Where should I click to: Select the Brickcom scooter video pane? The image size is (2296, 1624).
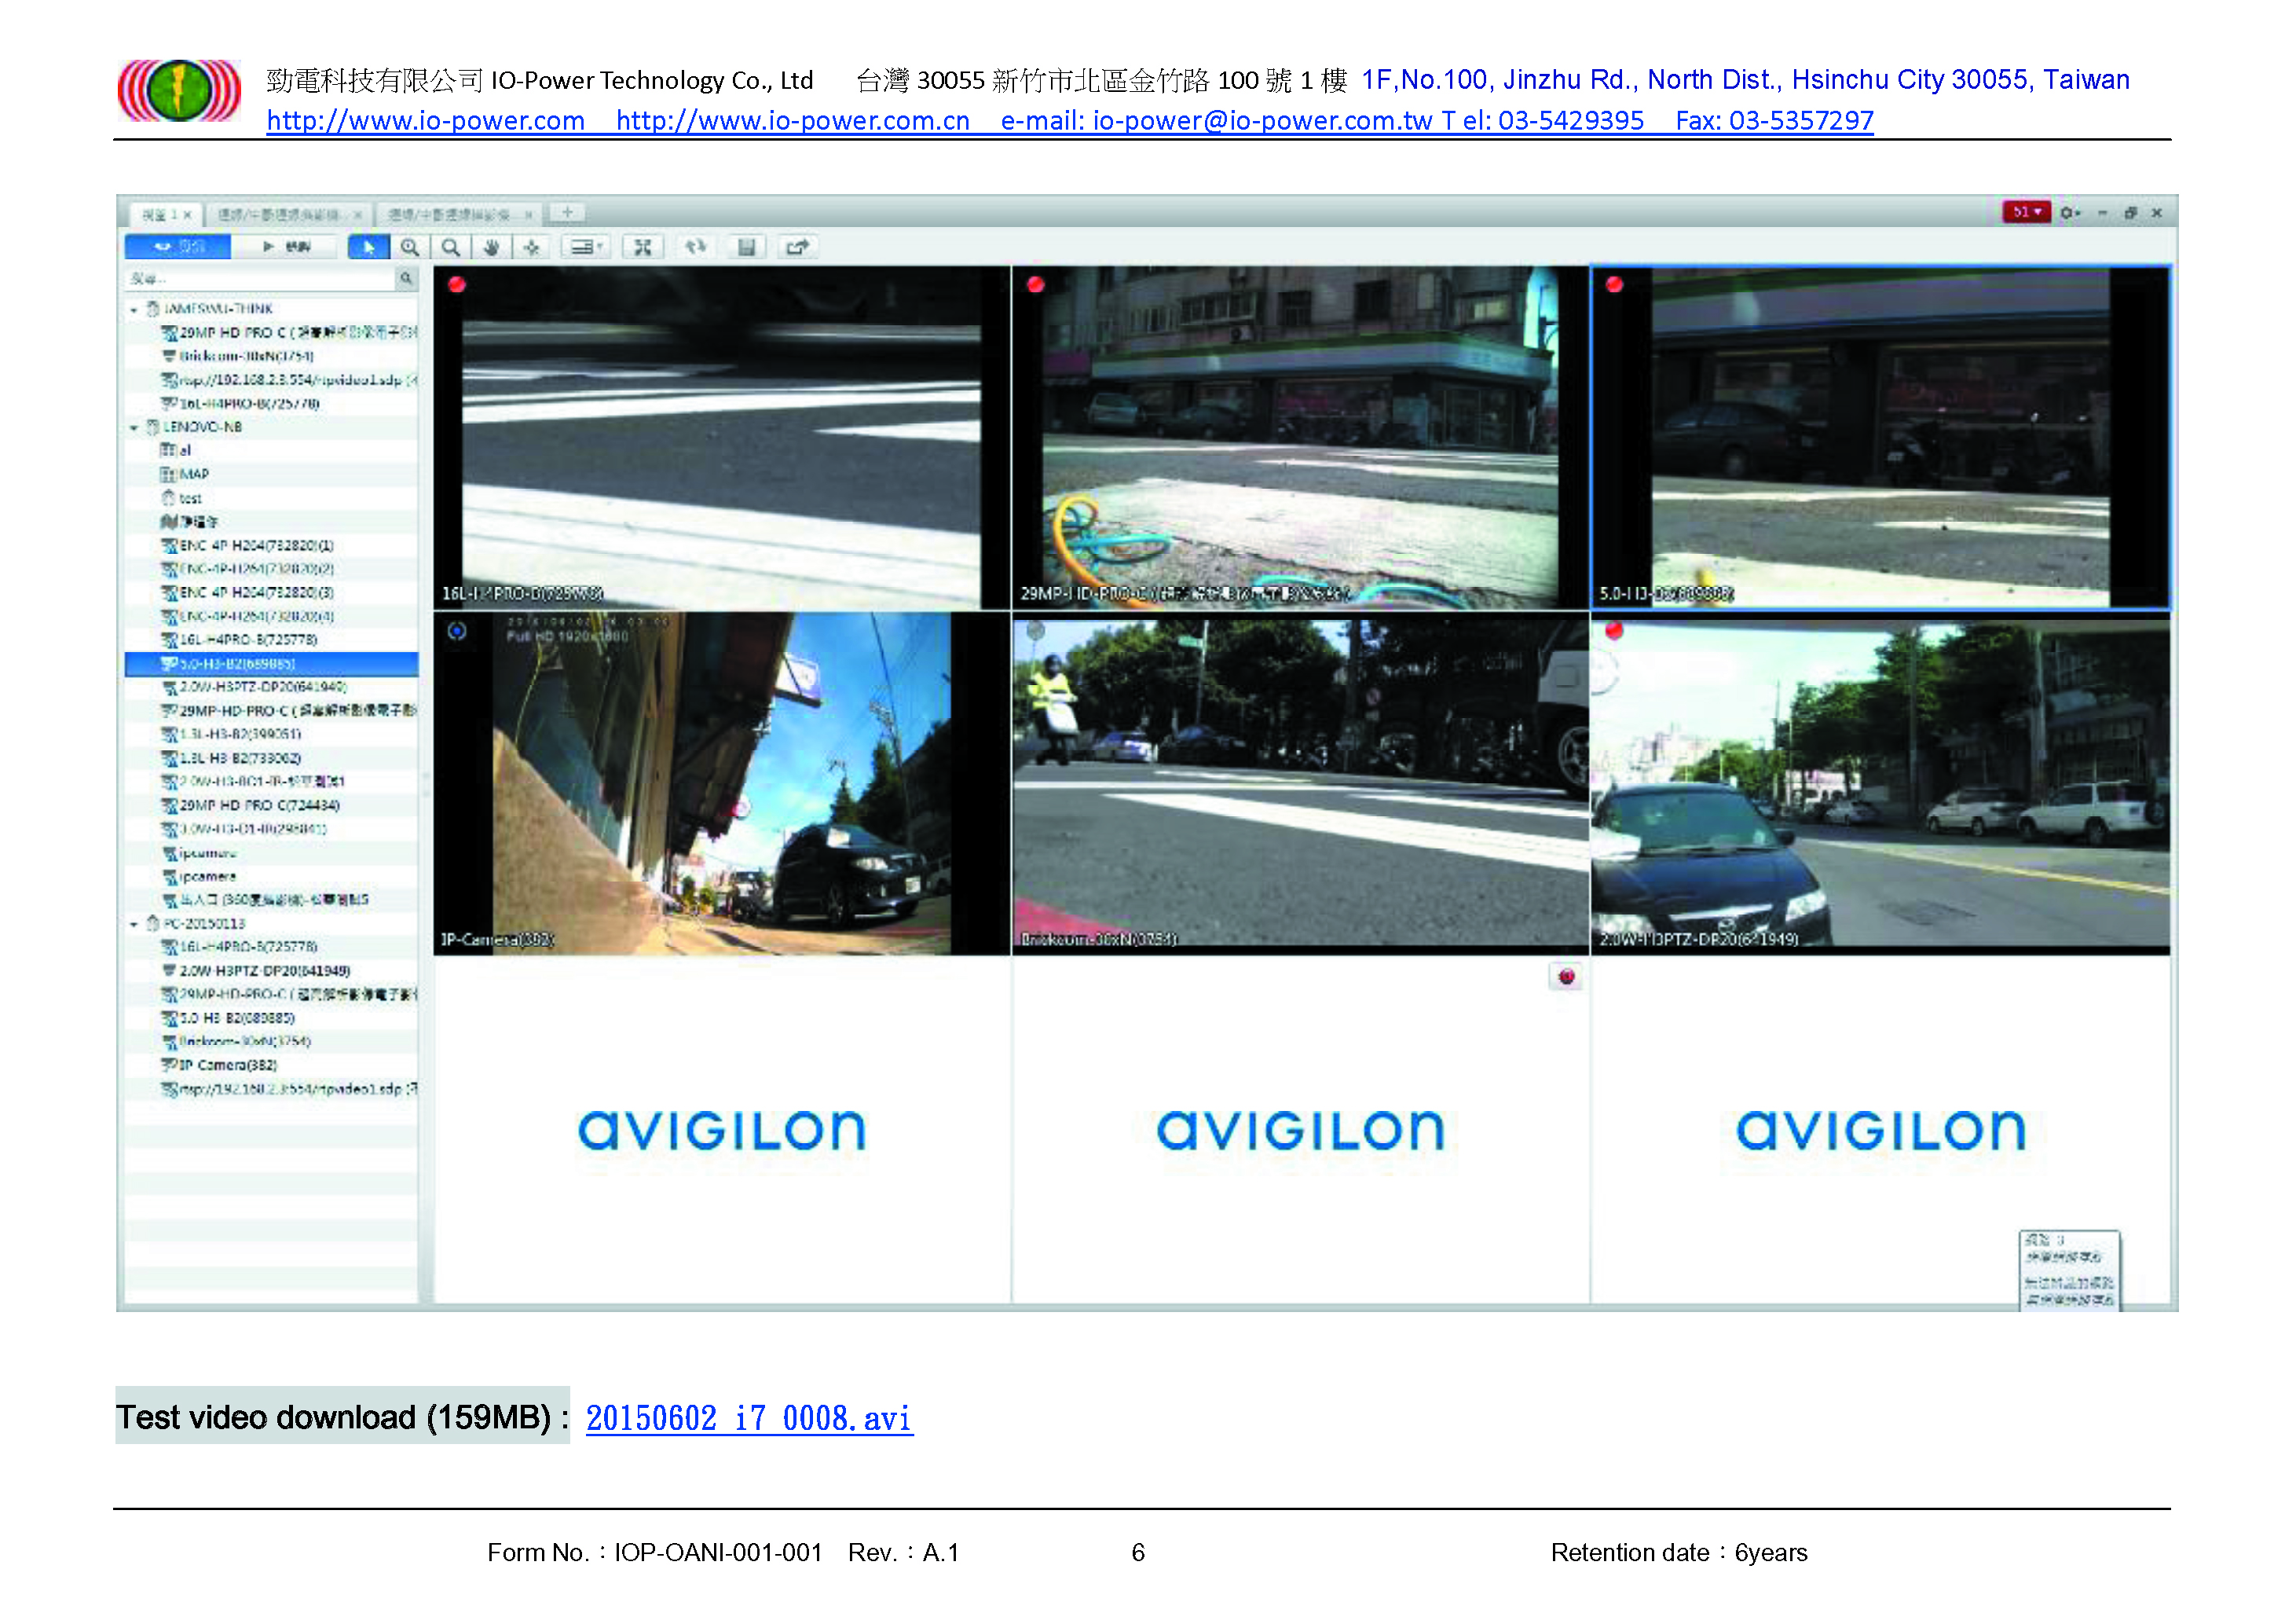(x=1300, y=784)
